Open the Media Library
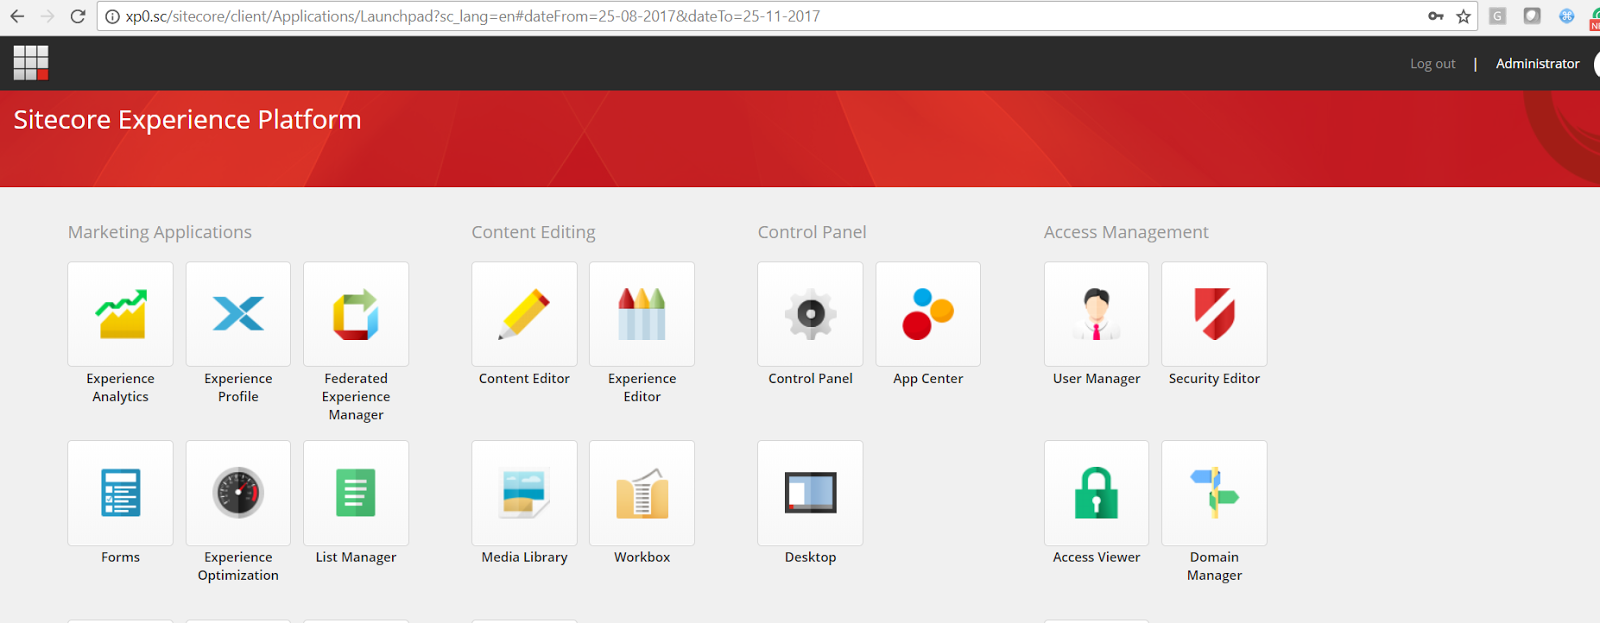Image resolution: width=1600 pixels, height=623 pixels. point(524,493)
